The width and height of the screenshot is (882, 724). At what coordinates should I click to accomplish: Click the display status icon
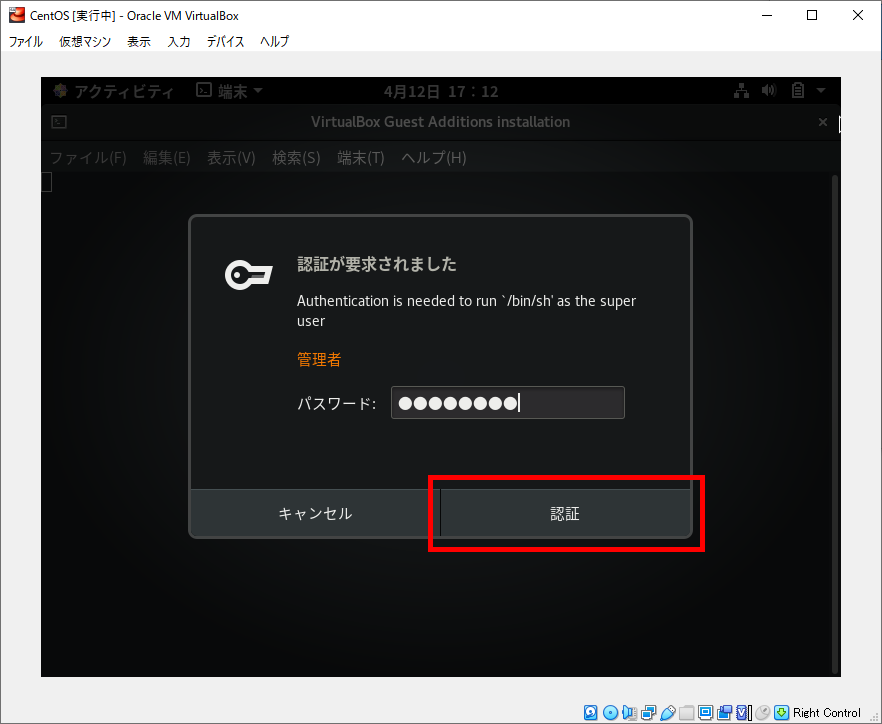705,713
